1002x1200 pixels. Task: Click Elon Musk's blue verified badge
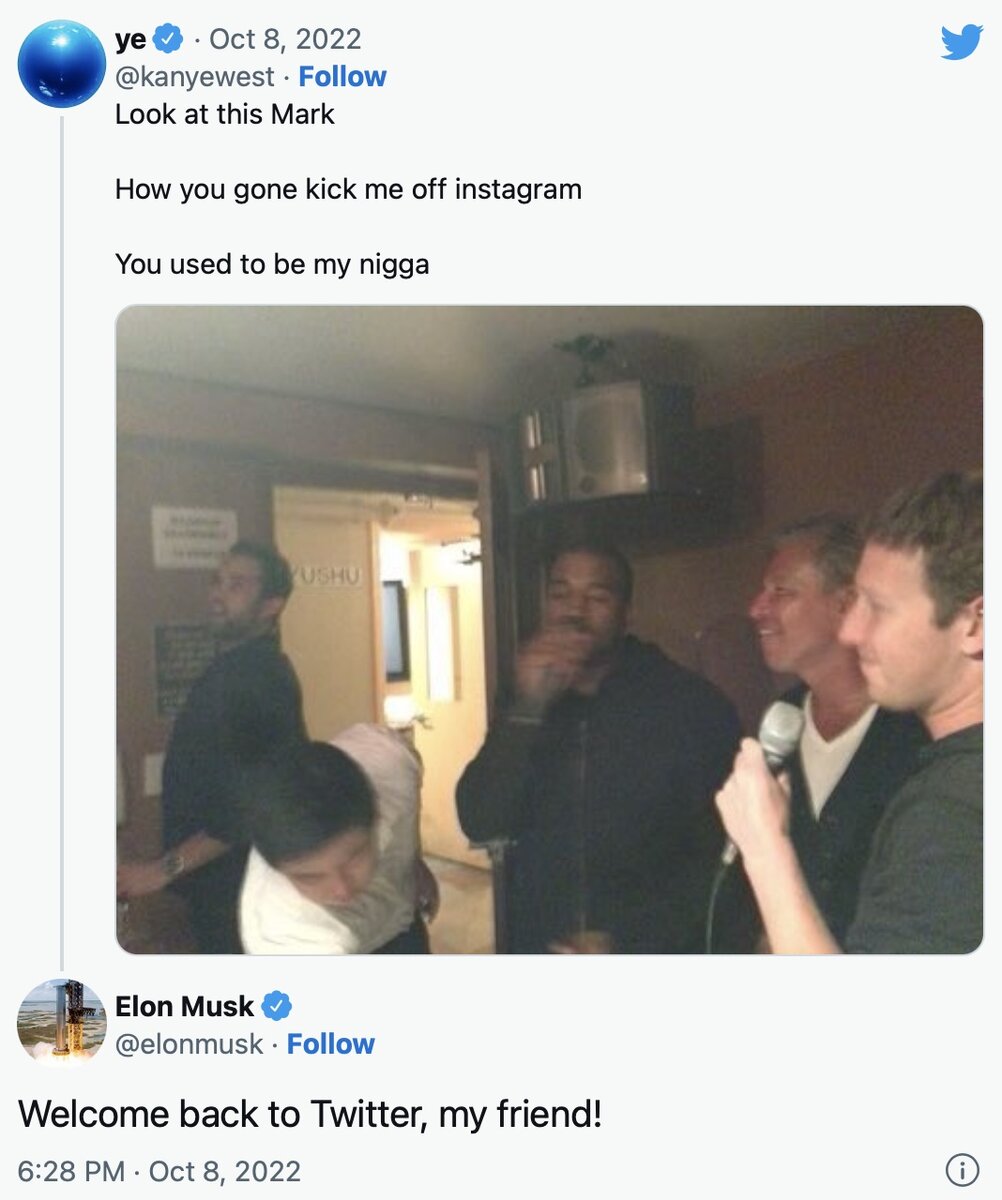pos(276,1006)
